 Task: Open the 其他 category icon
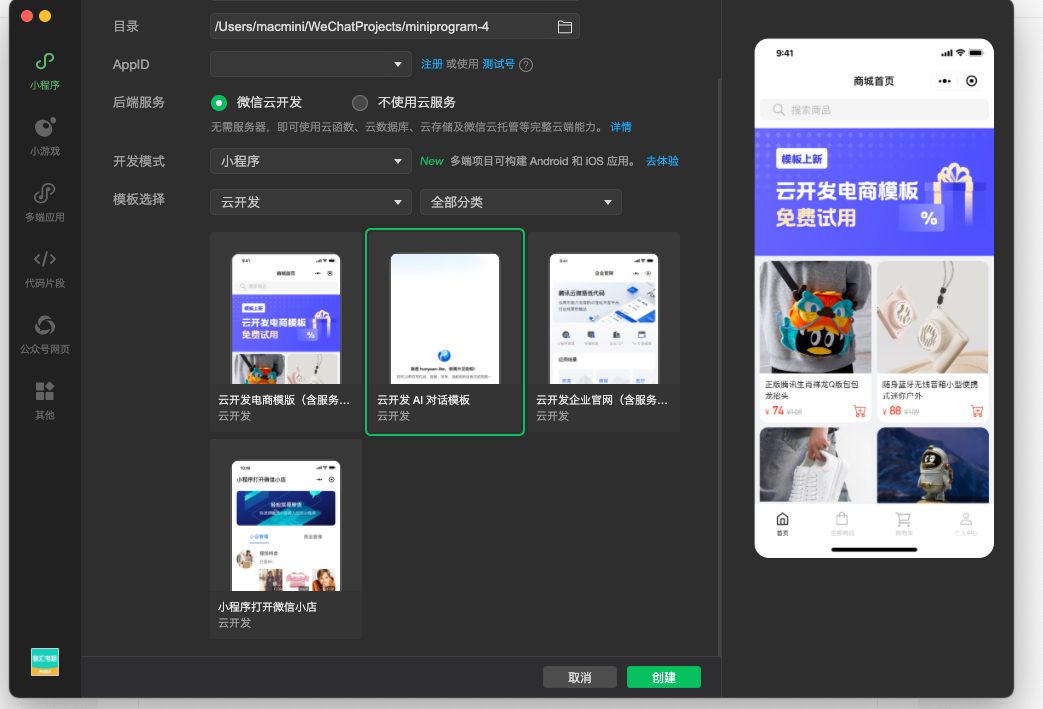click(45, 391)
